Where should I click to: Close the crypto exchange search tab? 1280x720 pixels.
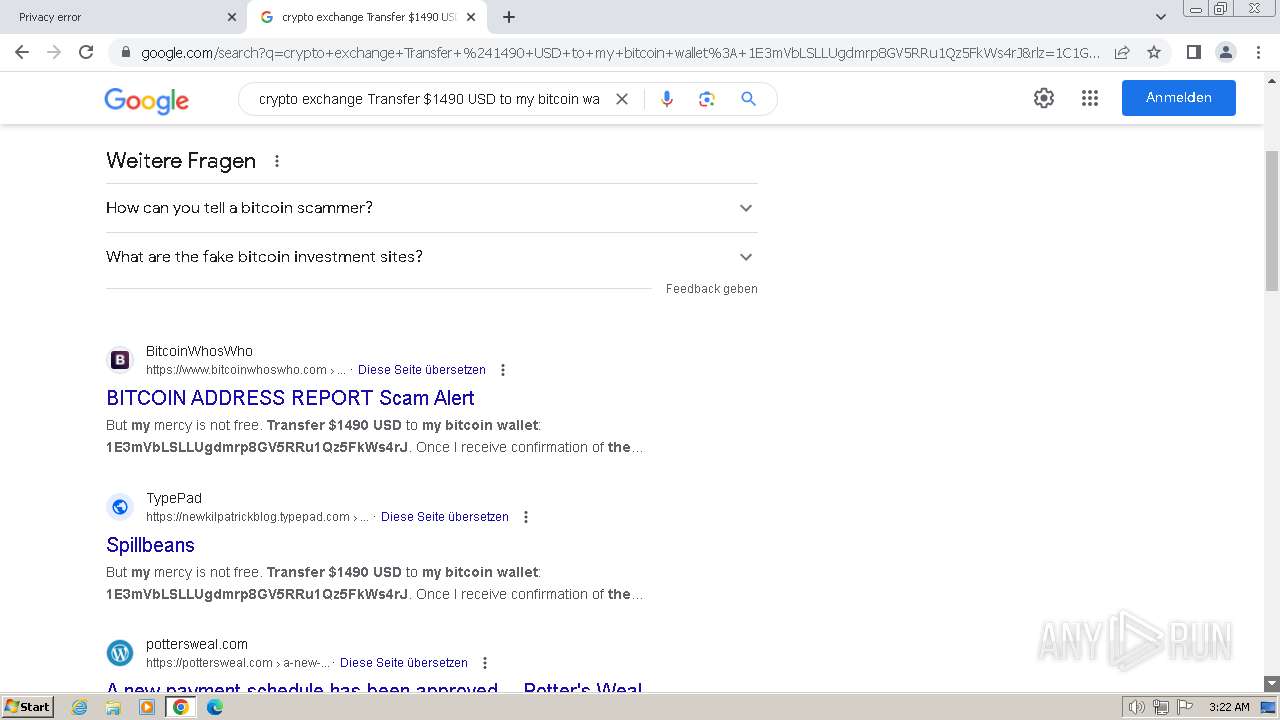tap(471, 17)
